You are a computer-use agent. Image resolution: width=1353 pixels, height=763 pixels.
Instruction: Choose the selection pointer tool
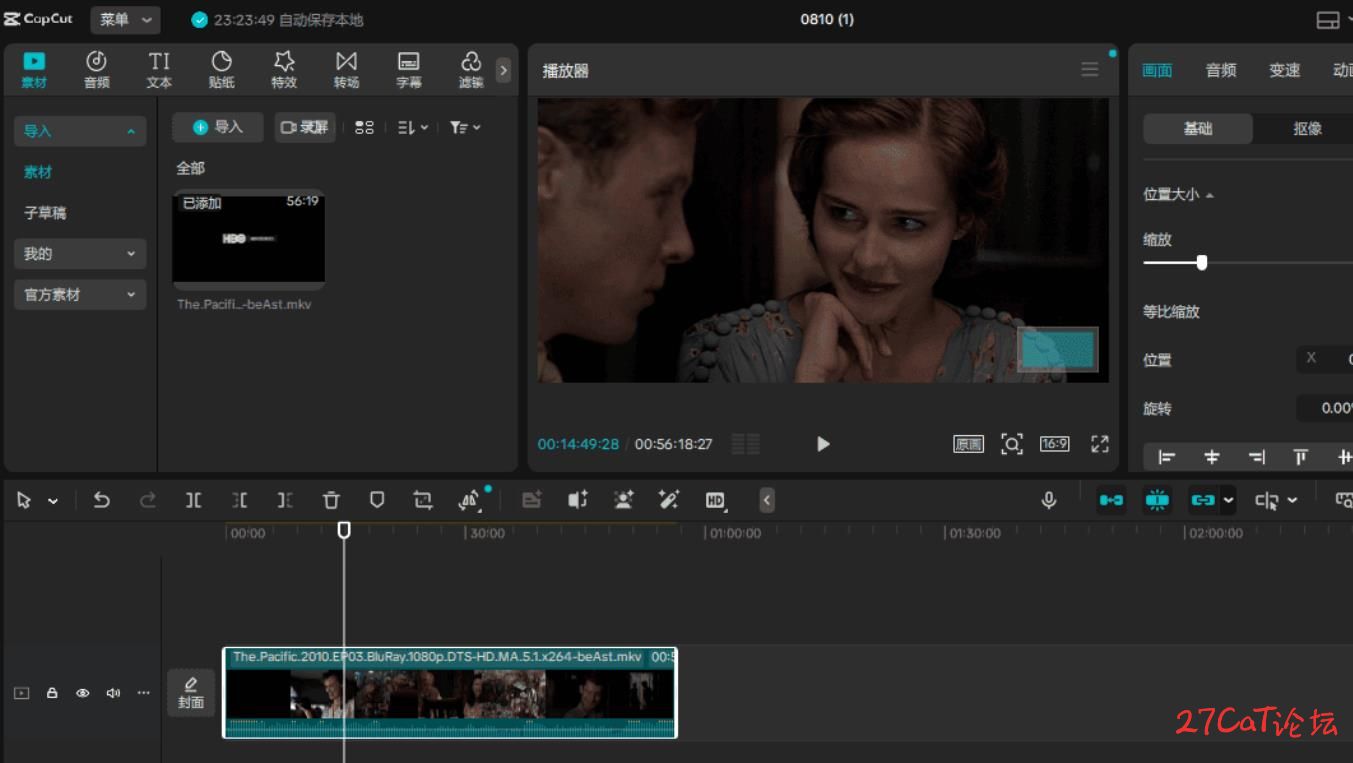(x=24, y=500)
